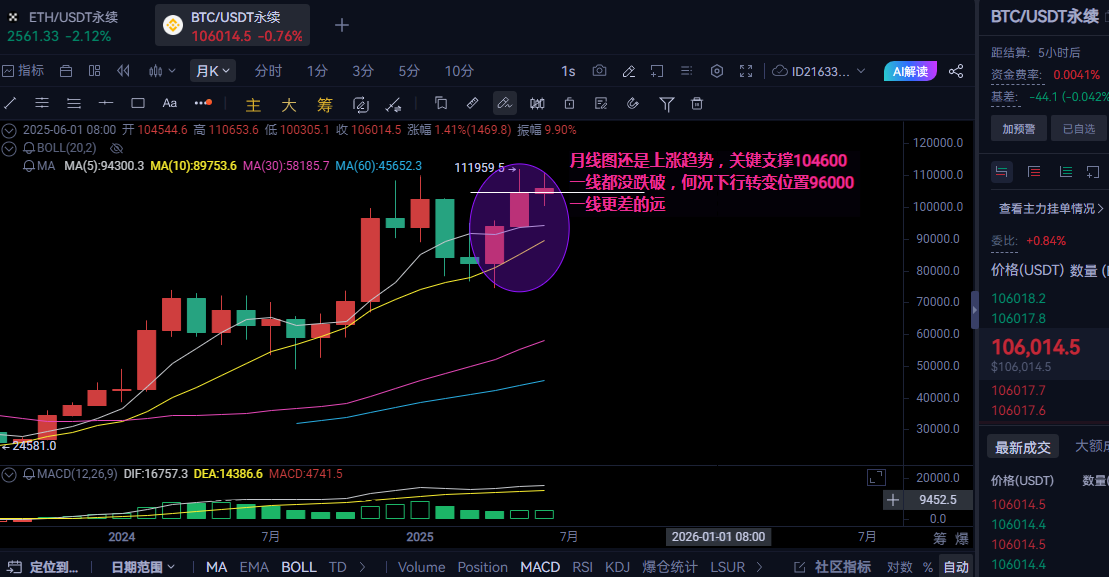Select the 最新成交 tab

coord(1023,447)
